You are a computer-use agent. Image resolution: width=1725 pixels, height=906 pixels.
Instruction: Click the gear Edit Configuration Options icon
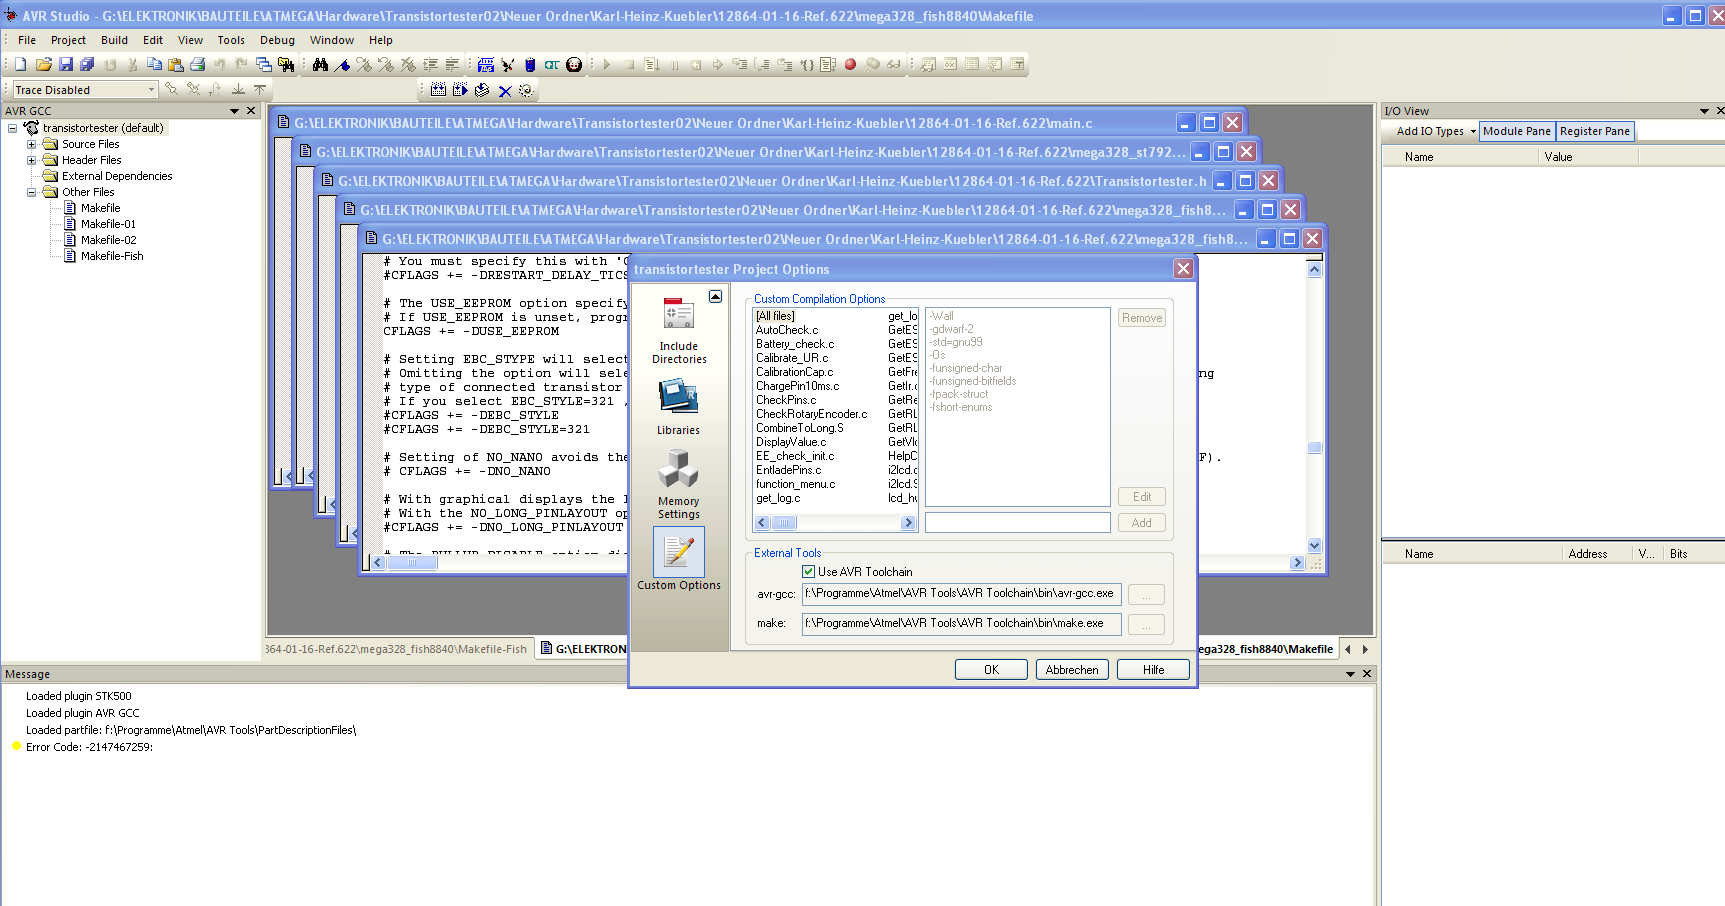pyautogui.click(x=526, y=90)
